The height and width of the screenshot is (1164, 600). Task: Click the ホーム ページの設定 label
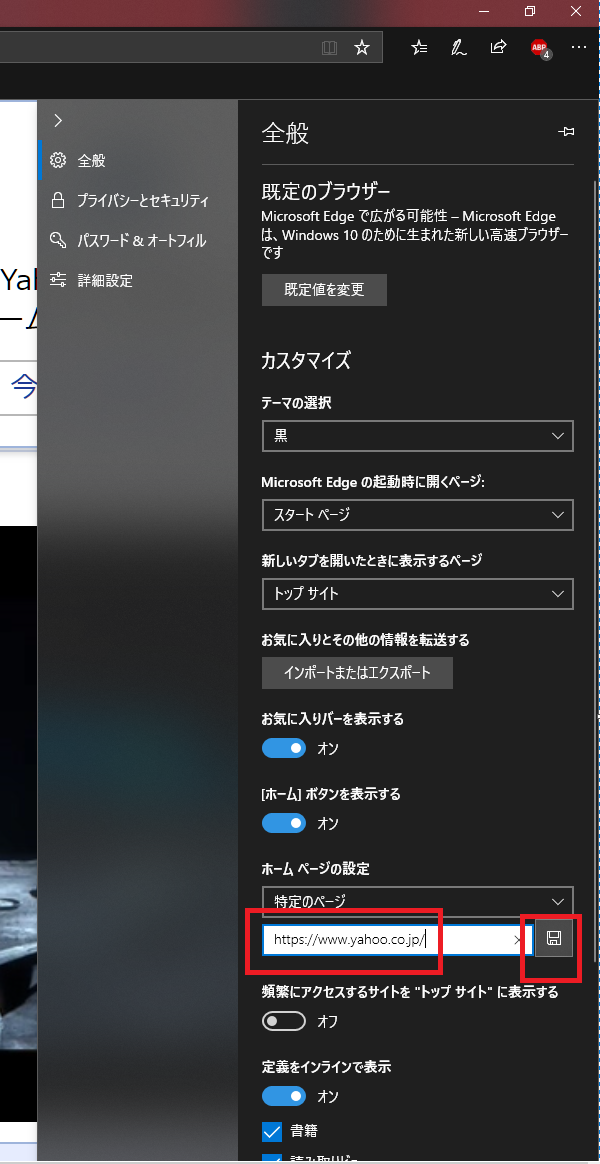point(316,868)
